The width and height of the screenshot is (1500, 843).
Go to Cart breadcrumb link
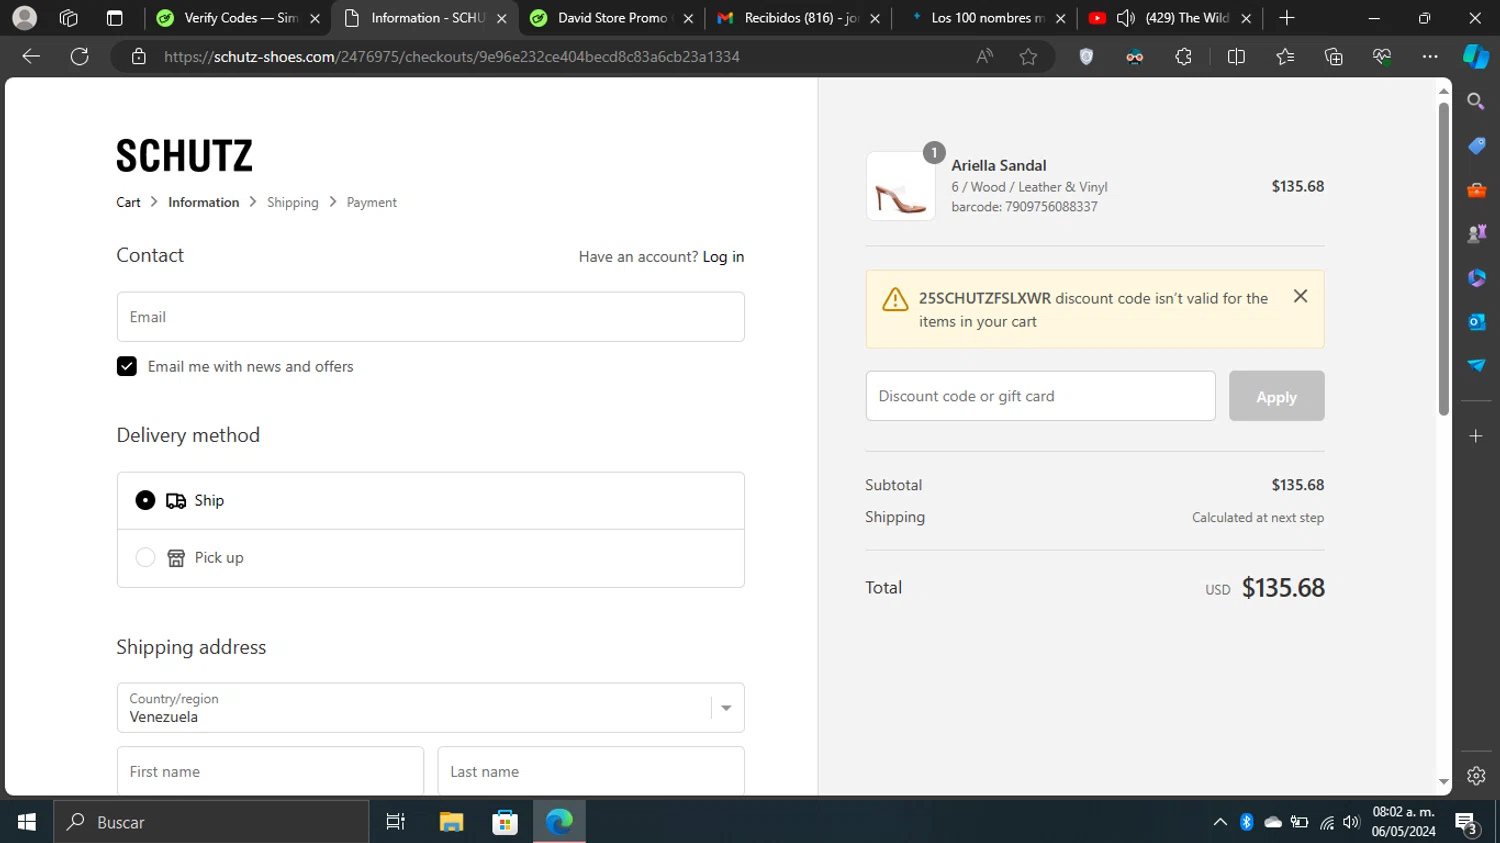128,202
